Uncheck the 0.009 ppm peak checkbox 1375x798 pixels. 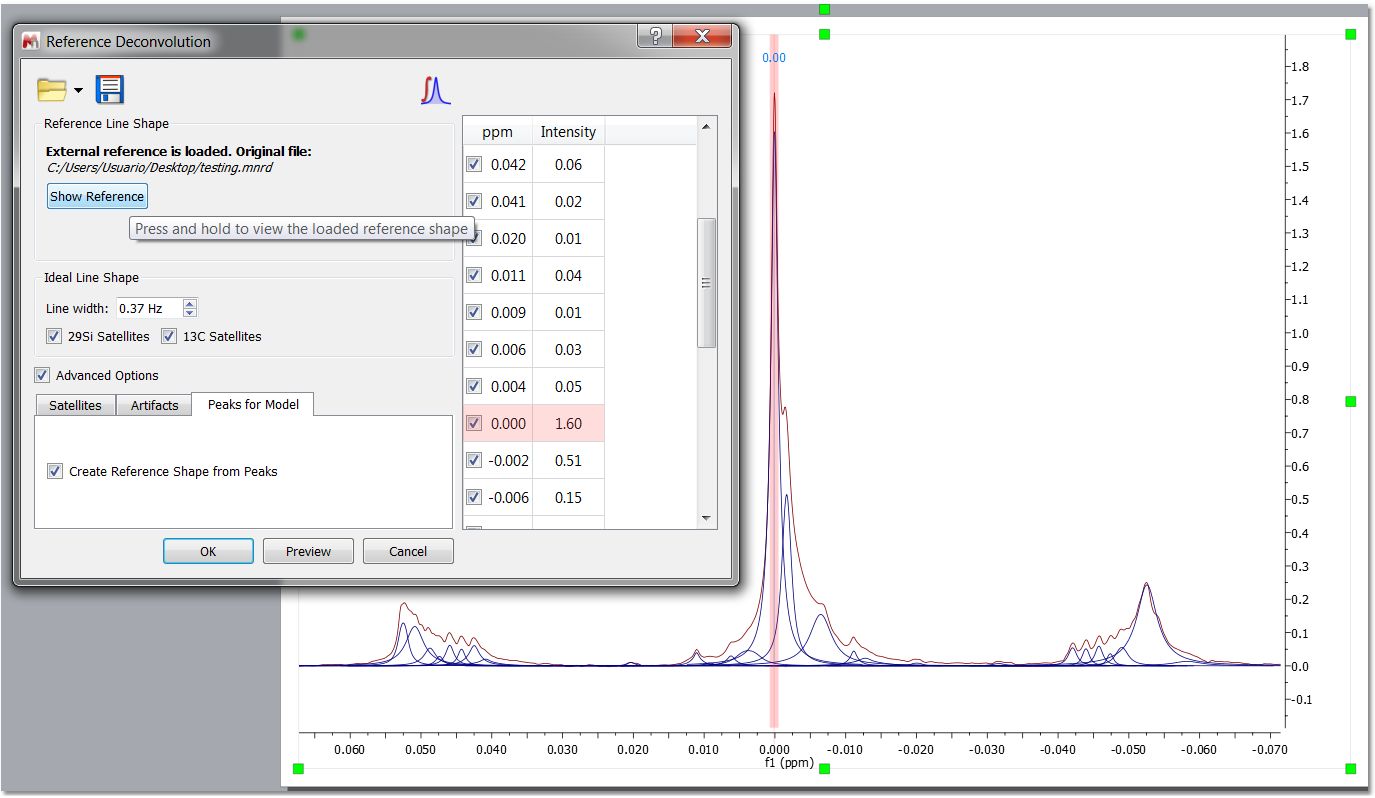[x=474, y=312]
